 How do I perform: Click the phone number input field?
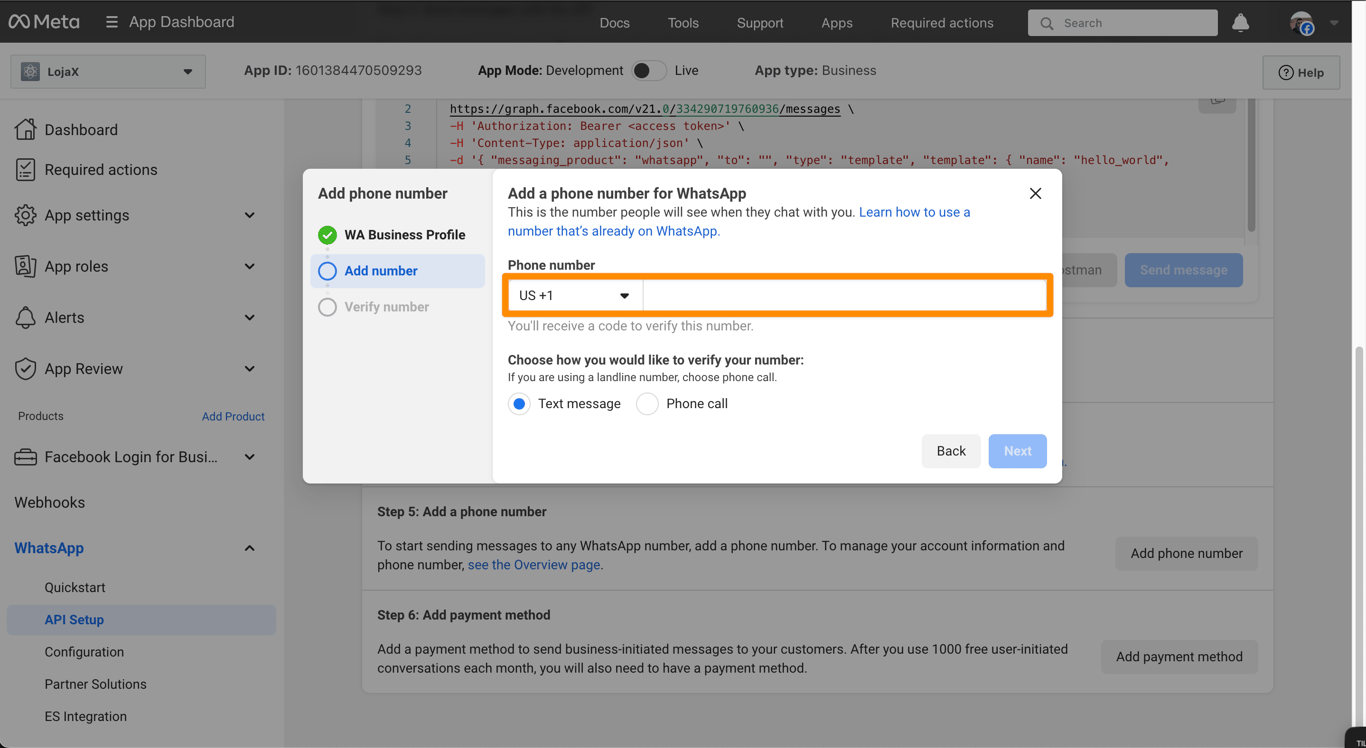845,296
